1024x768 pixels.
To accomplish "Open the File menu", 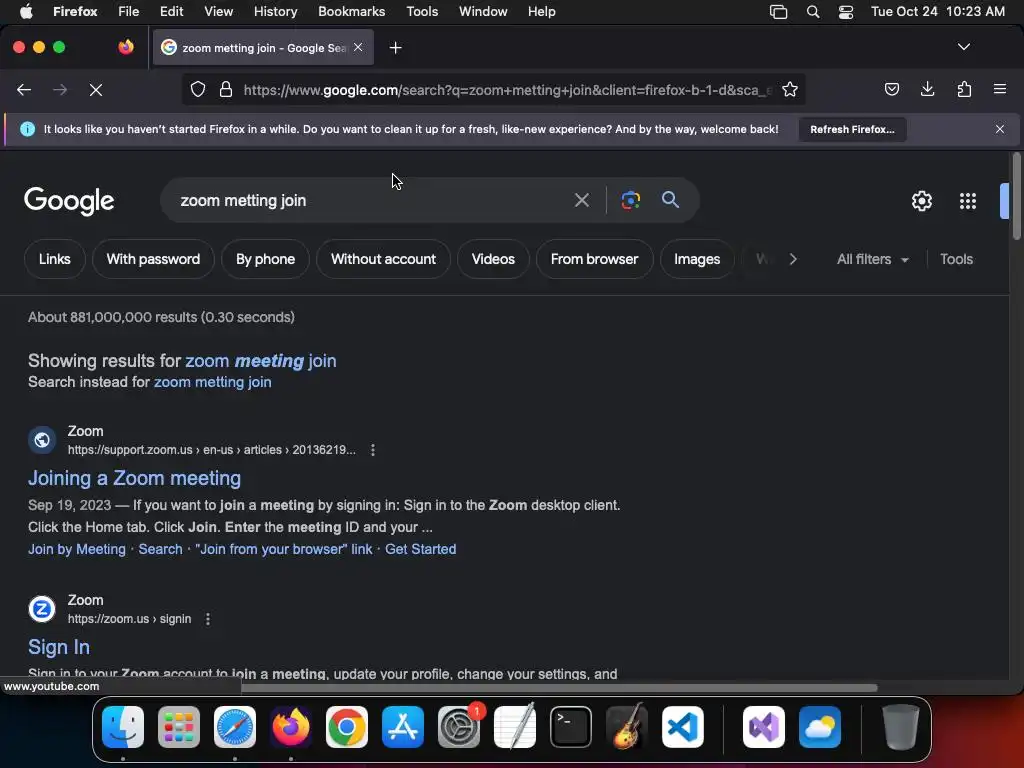I will [128, 12].
